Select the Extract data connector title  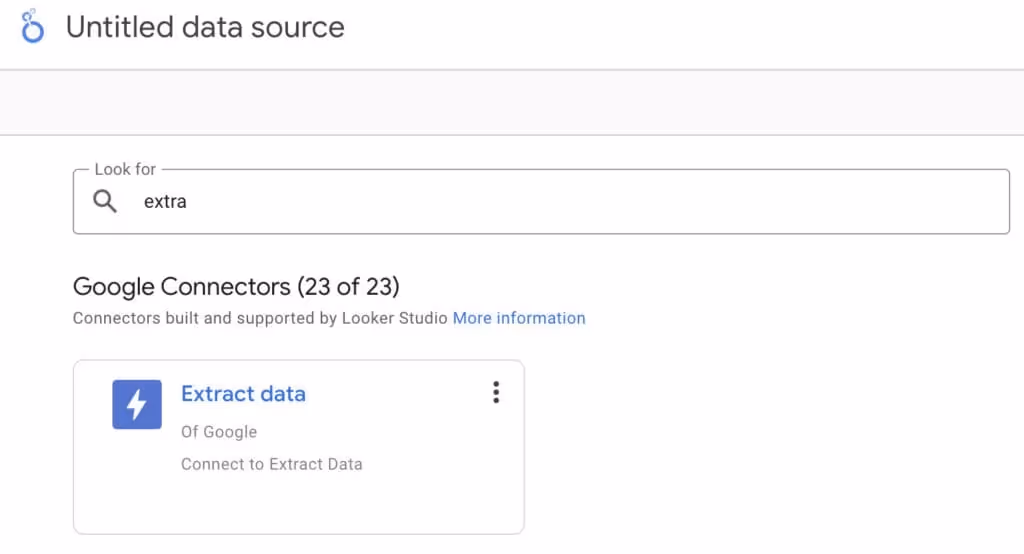244,394
